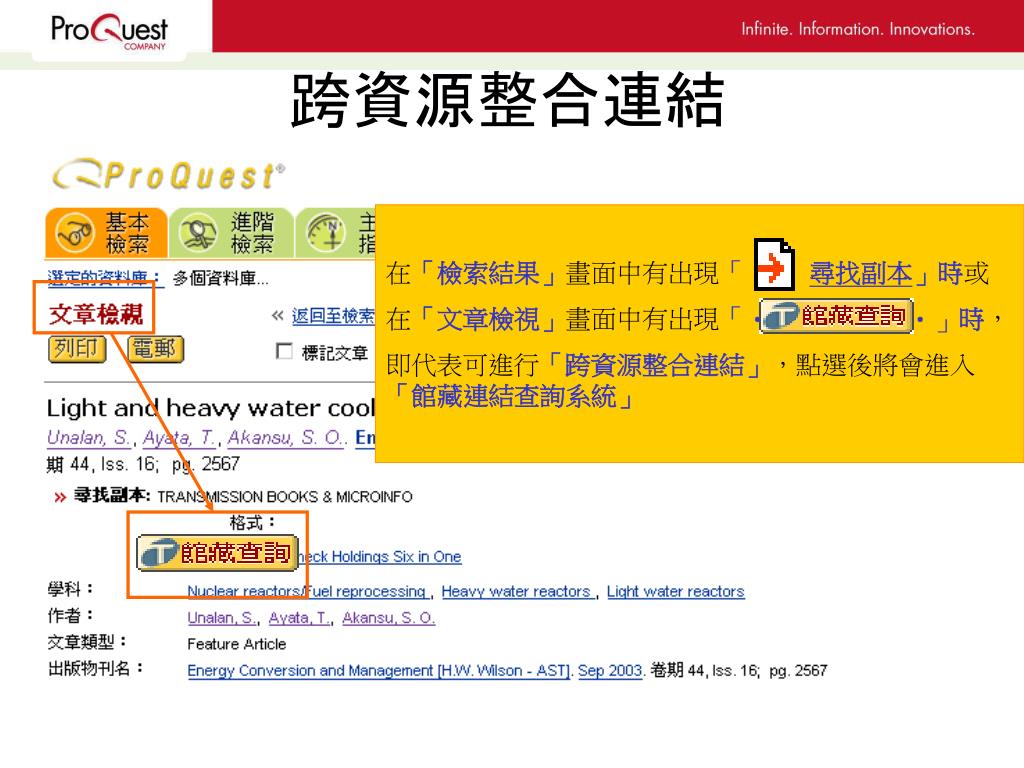Click the 出版物刊名： label
Viewport: 1024px width, 768px height.
95,669
